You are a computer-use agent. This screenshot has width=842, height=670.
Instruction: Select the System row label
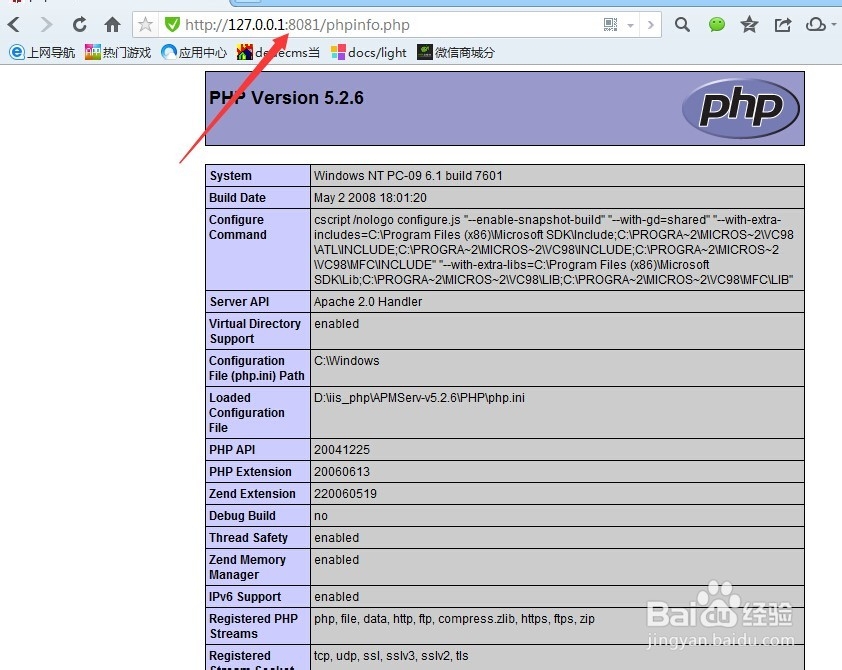point(230,176)
